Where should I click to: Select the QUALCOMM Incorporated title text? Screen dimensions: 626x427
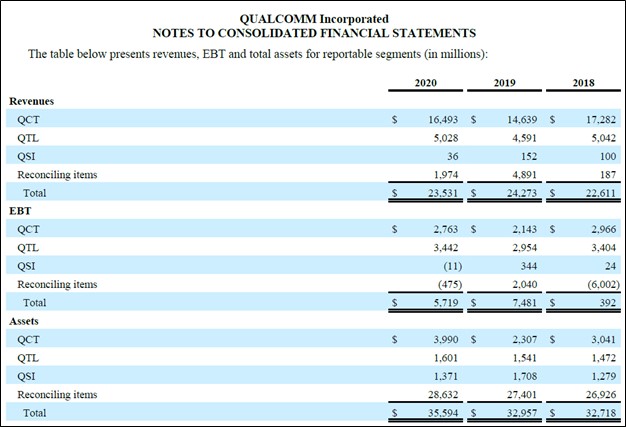click(x=314, y=19)
